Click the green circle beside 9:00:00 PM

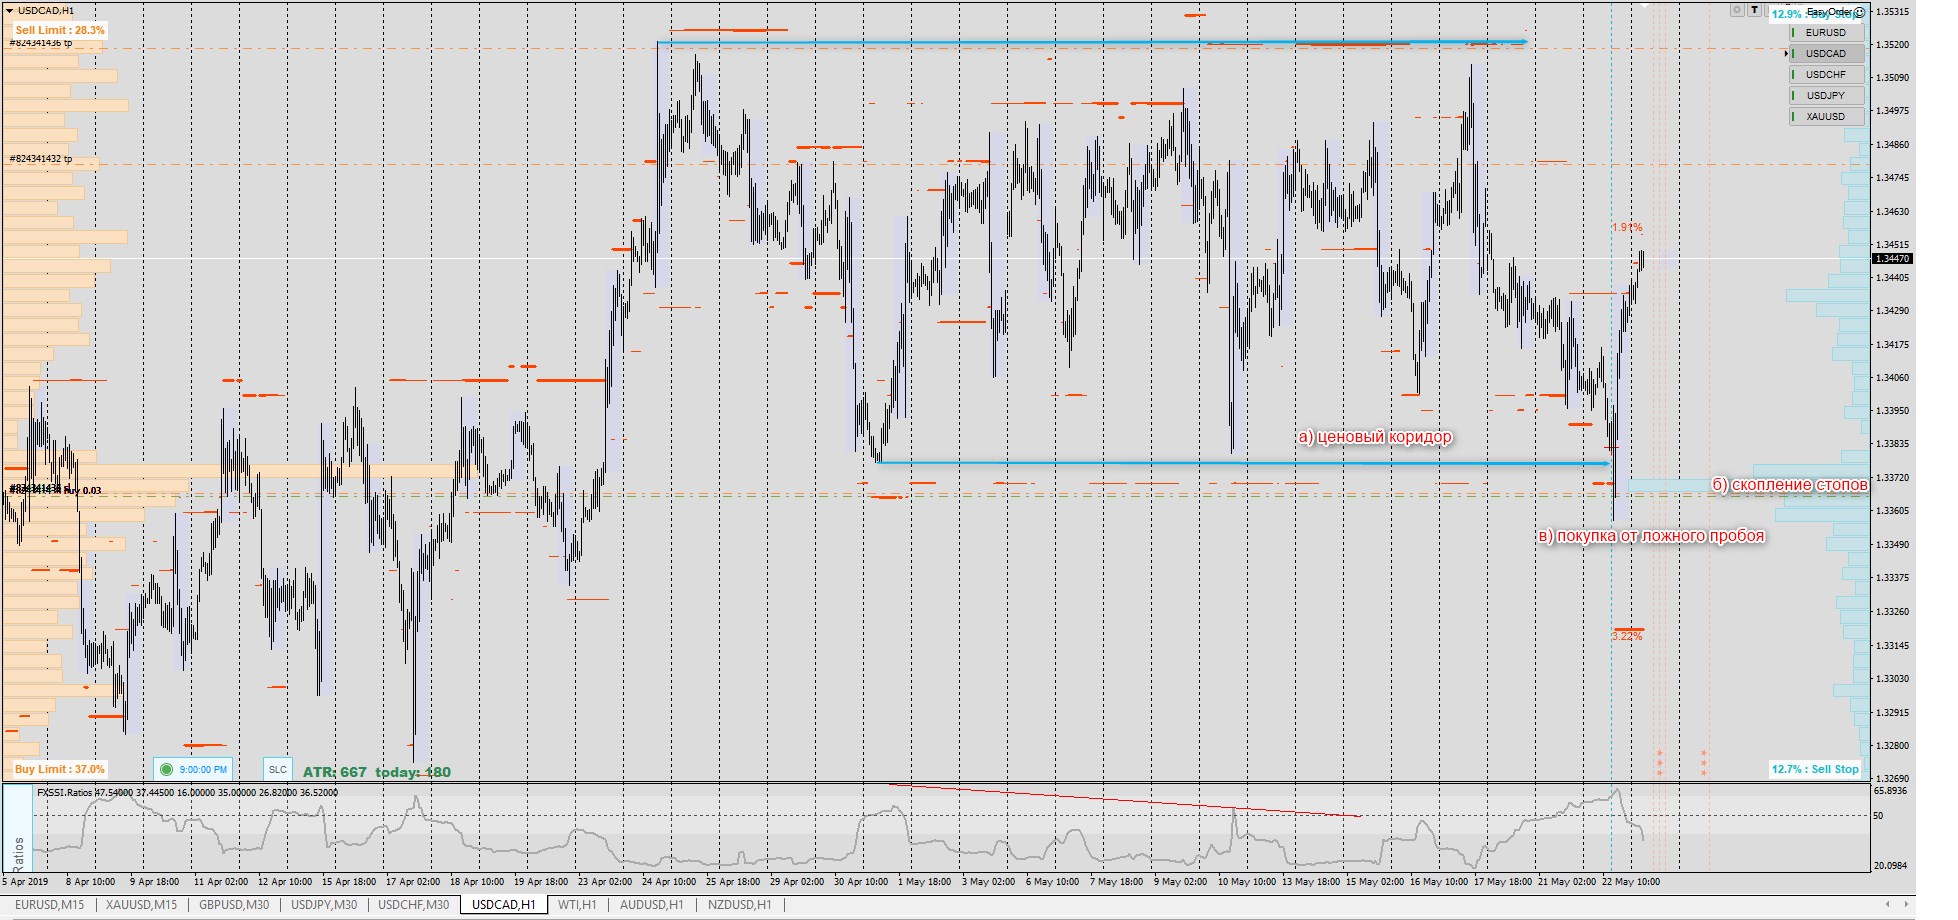coord(167,769)
